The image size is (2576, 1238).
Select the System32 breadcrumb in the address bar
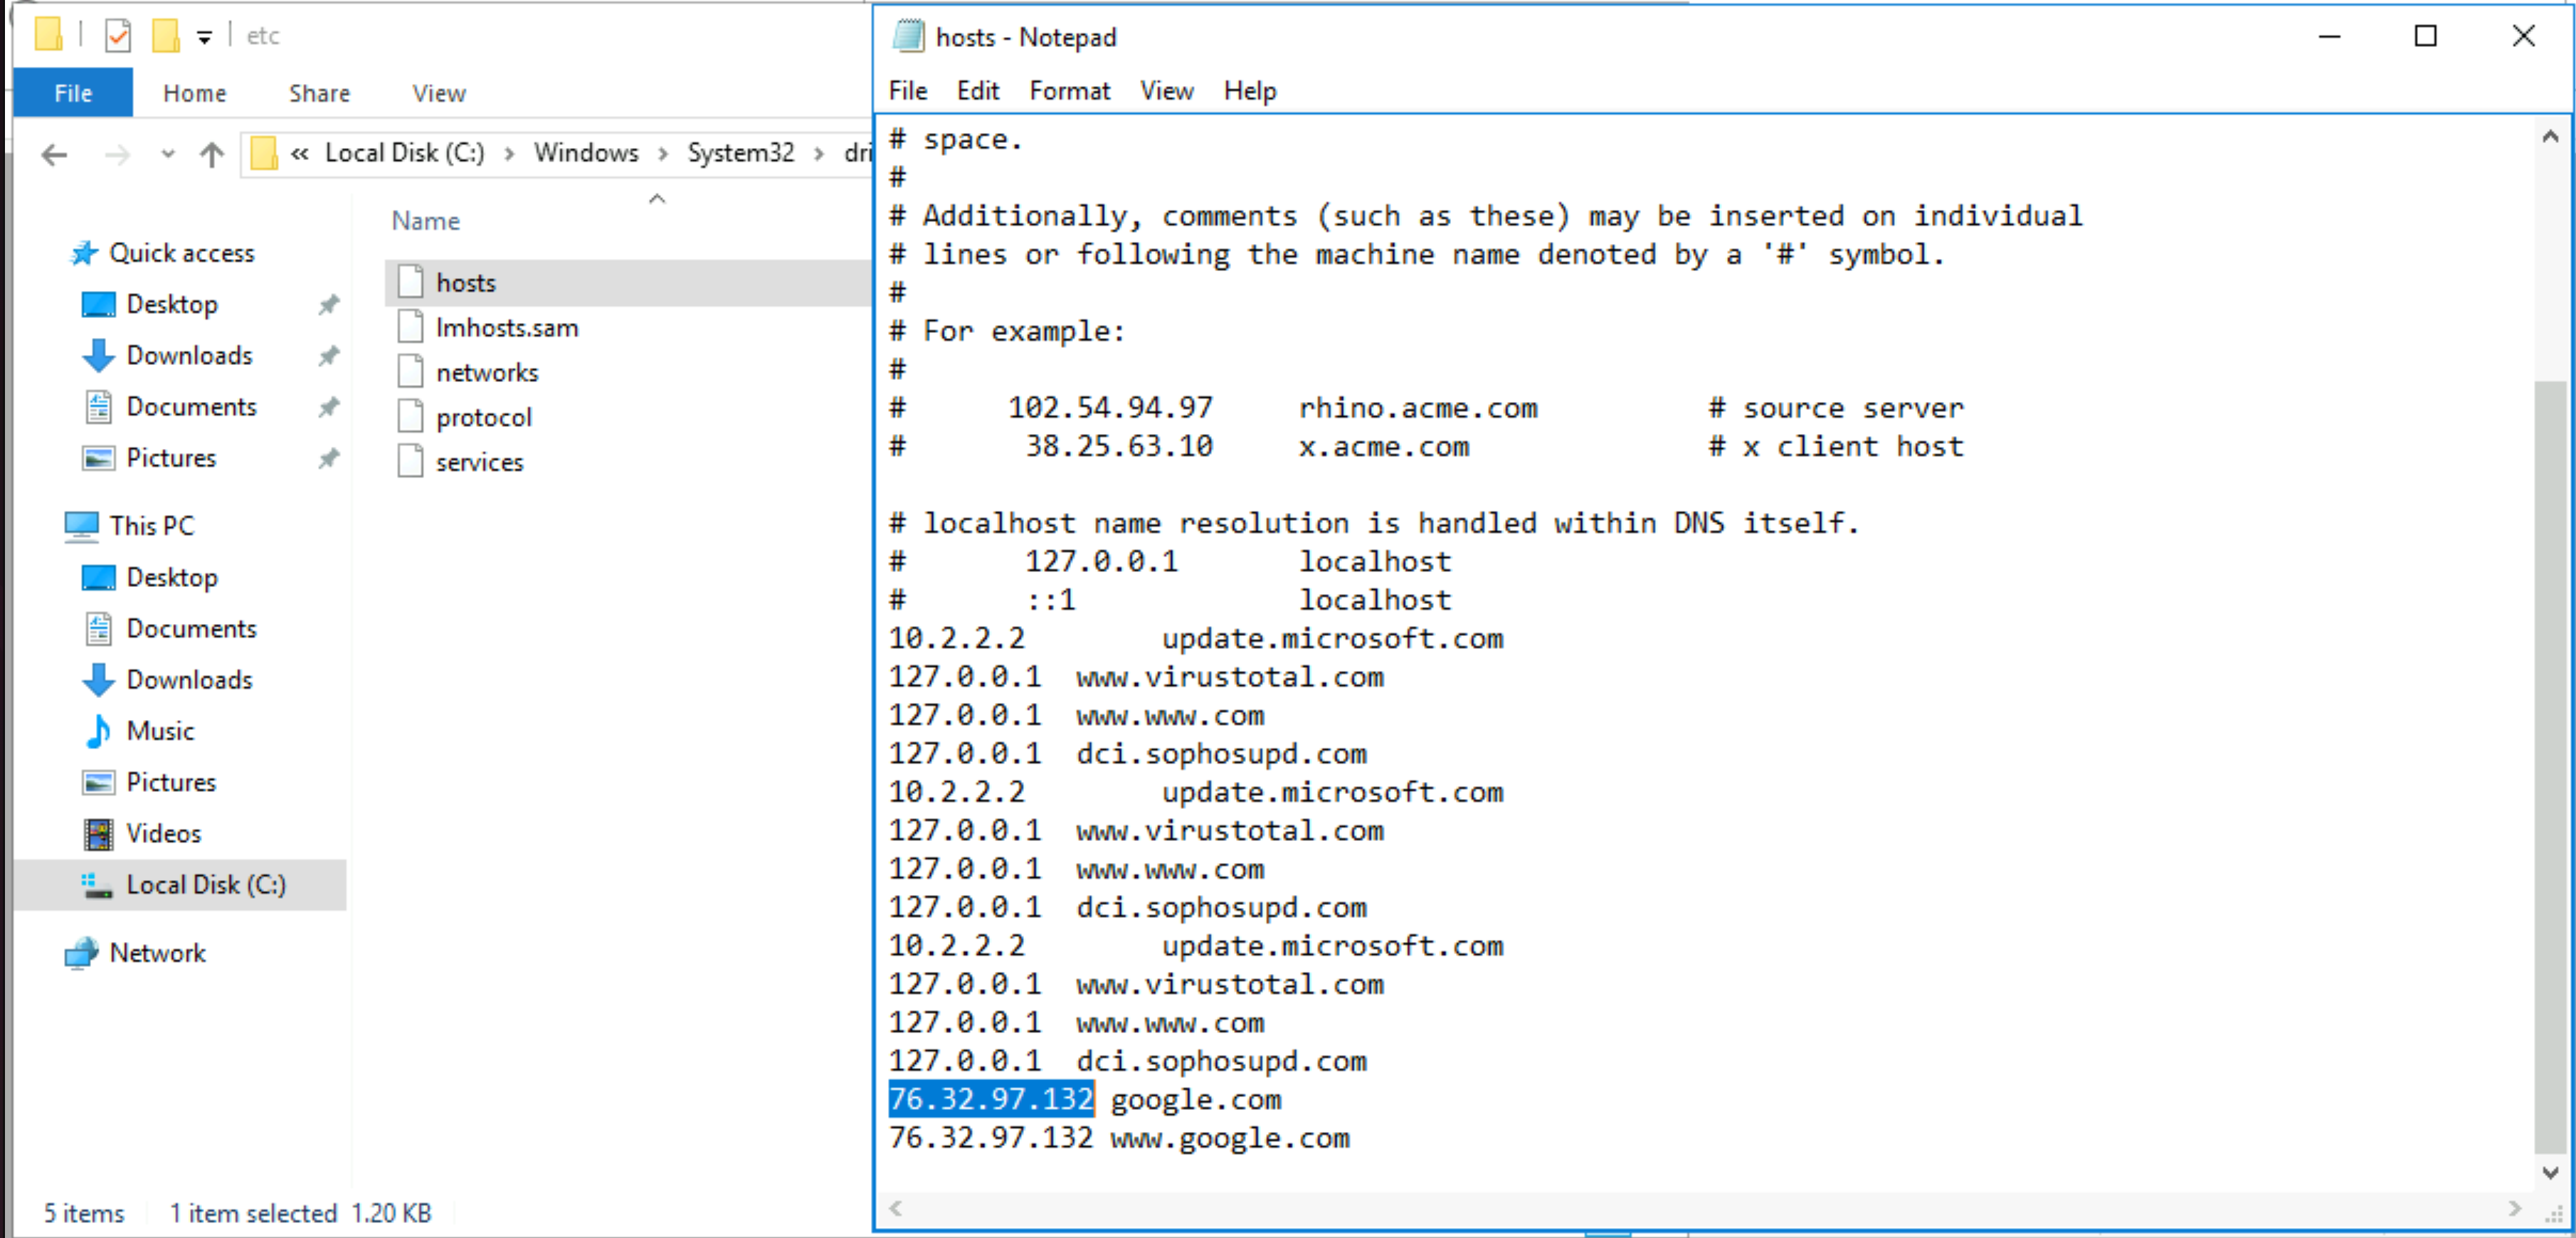(740, 153)
